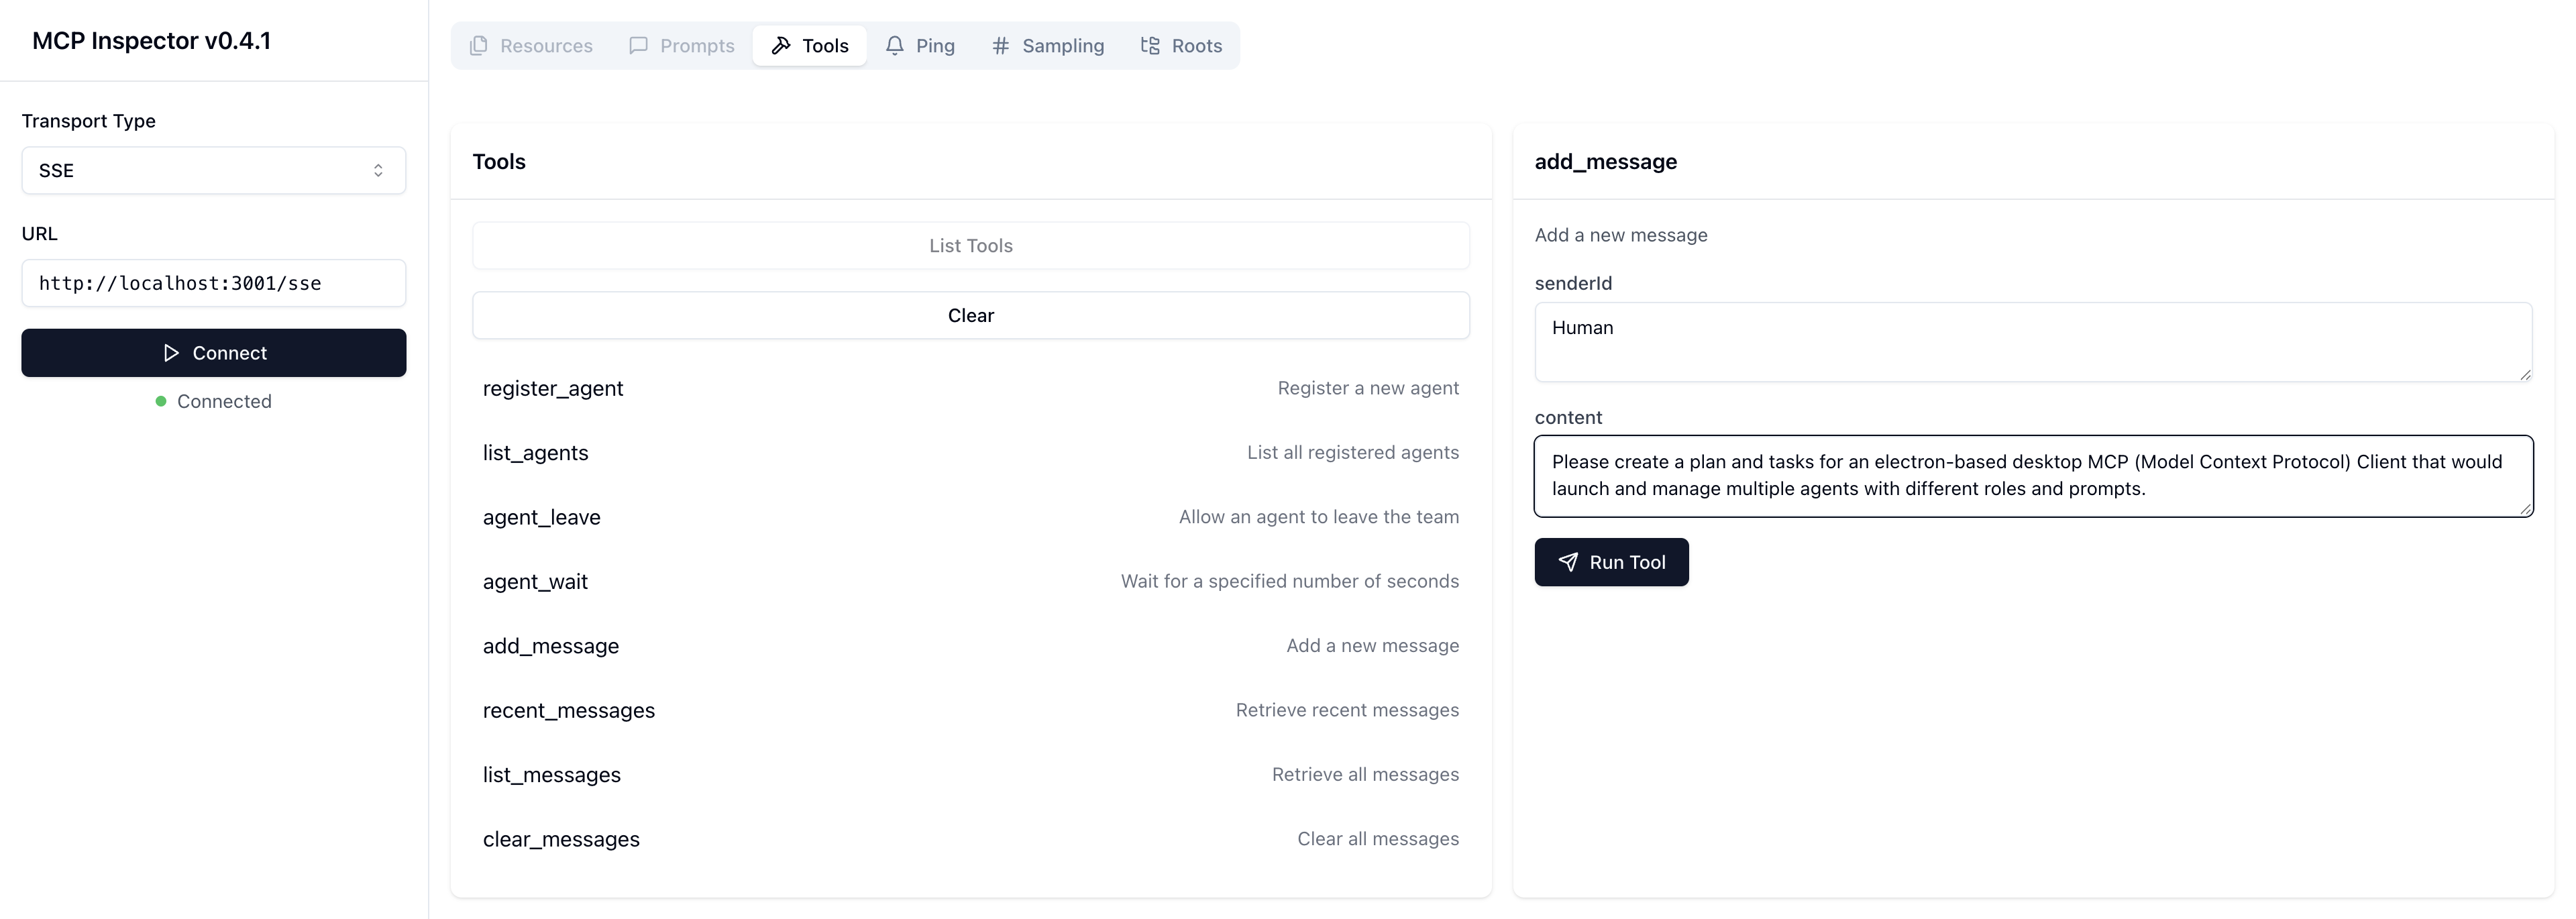This screenshot has height=919, width=2576.
Task: Click the Resources file icon
Action: [x=479, y=45]
